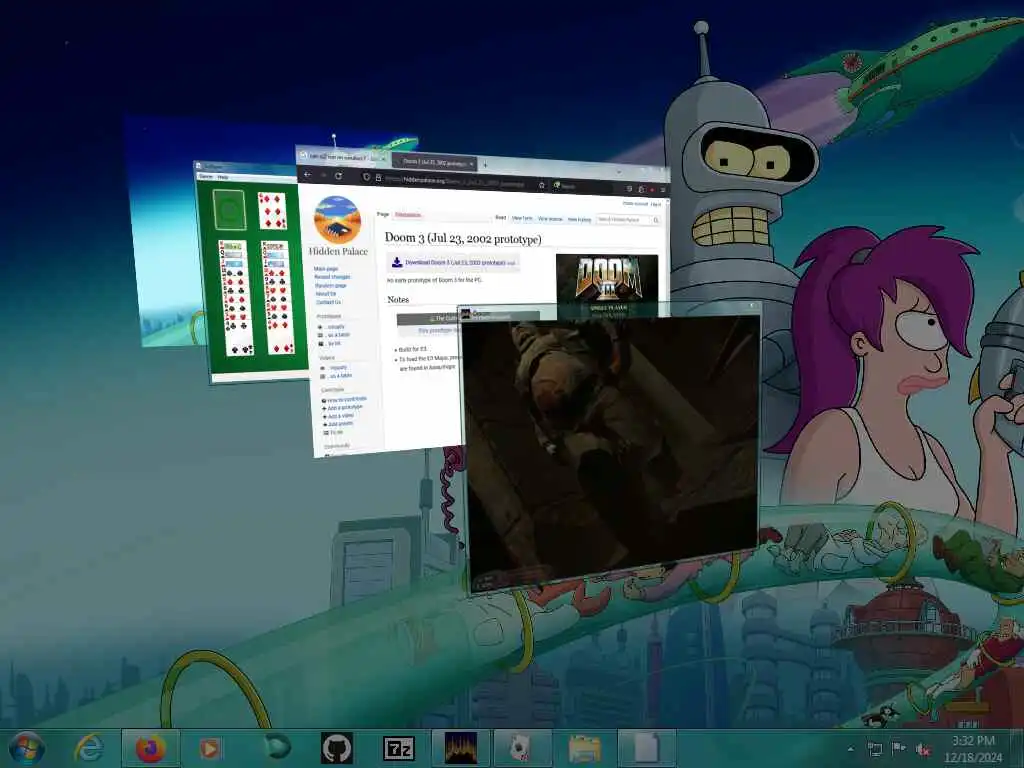Open the Random page sidebar link
Image resolution: width=1024 pixels, height=768 pixels.
[x=331, y=285]
